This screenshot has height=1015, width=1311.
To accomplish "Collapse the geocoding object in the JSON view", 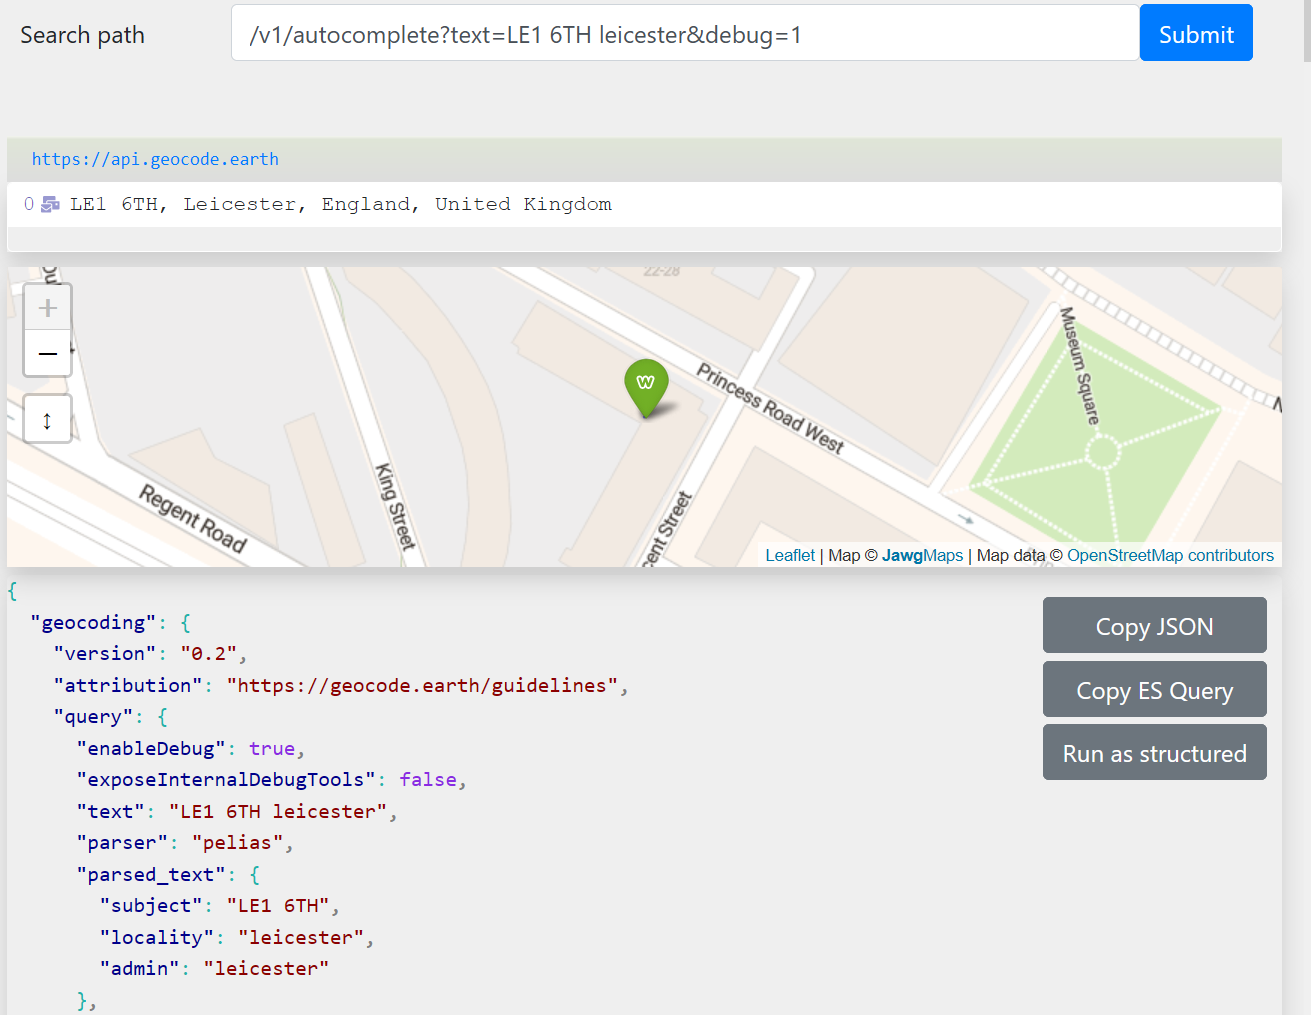I will 186,622.
